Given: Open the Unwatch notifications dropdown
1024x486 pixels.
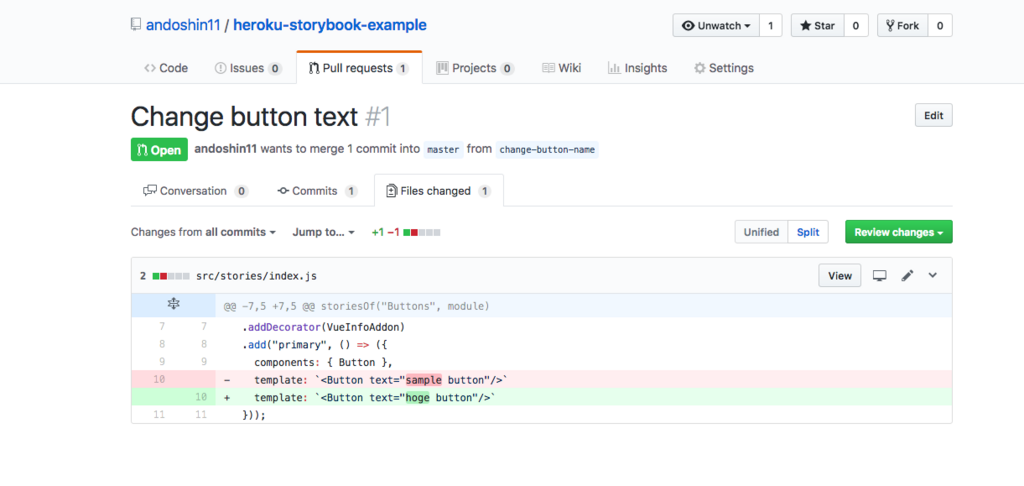Looking at the screenshot, I should tap(715, 25).
